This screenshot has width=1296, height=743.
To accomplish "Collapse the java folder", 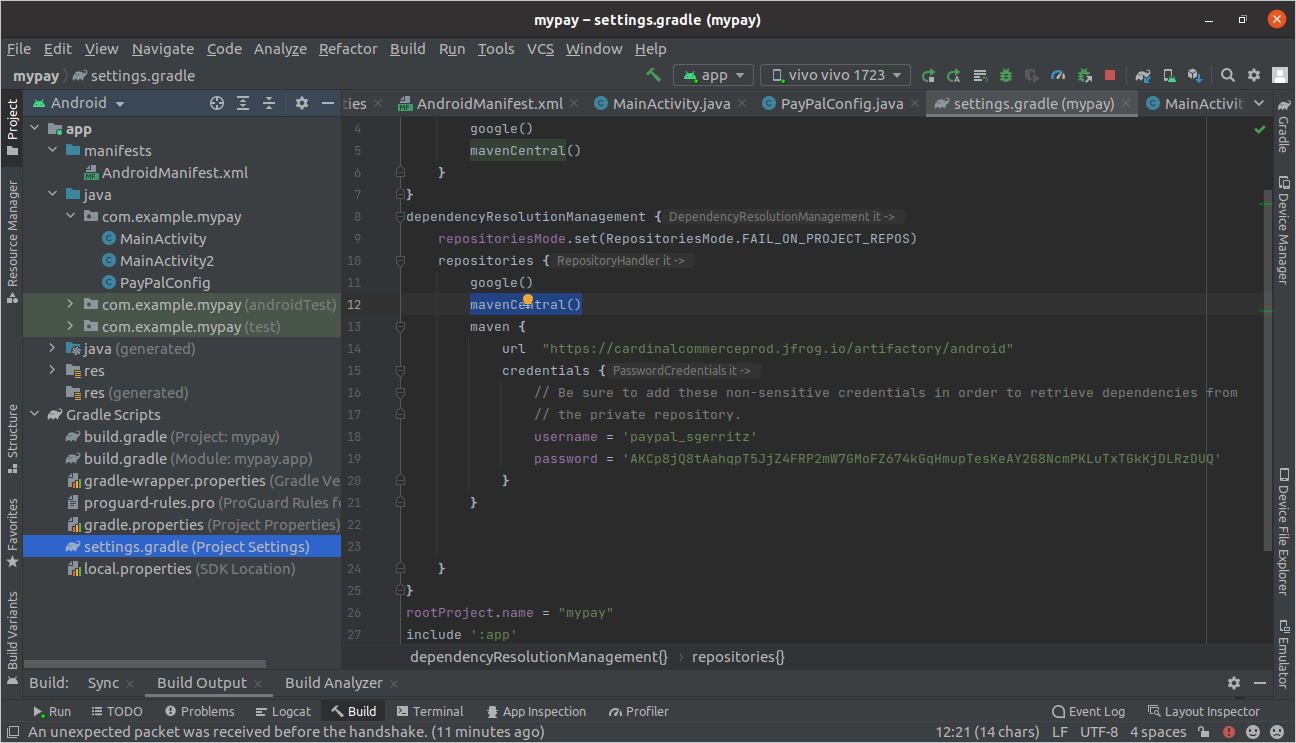I will click(52, 195).
